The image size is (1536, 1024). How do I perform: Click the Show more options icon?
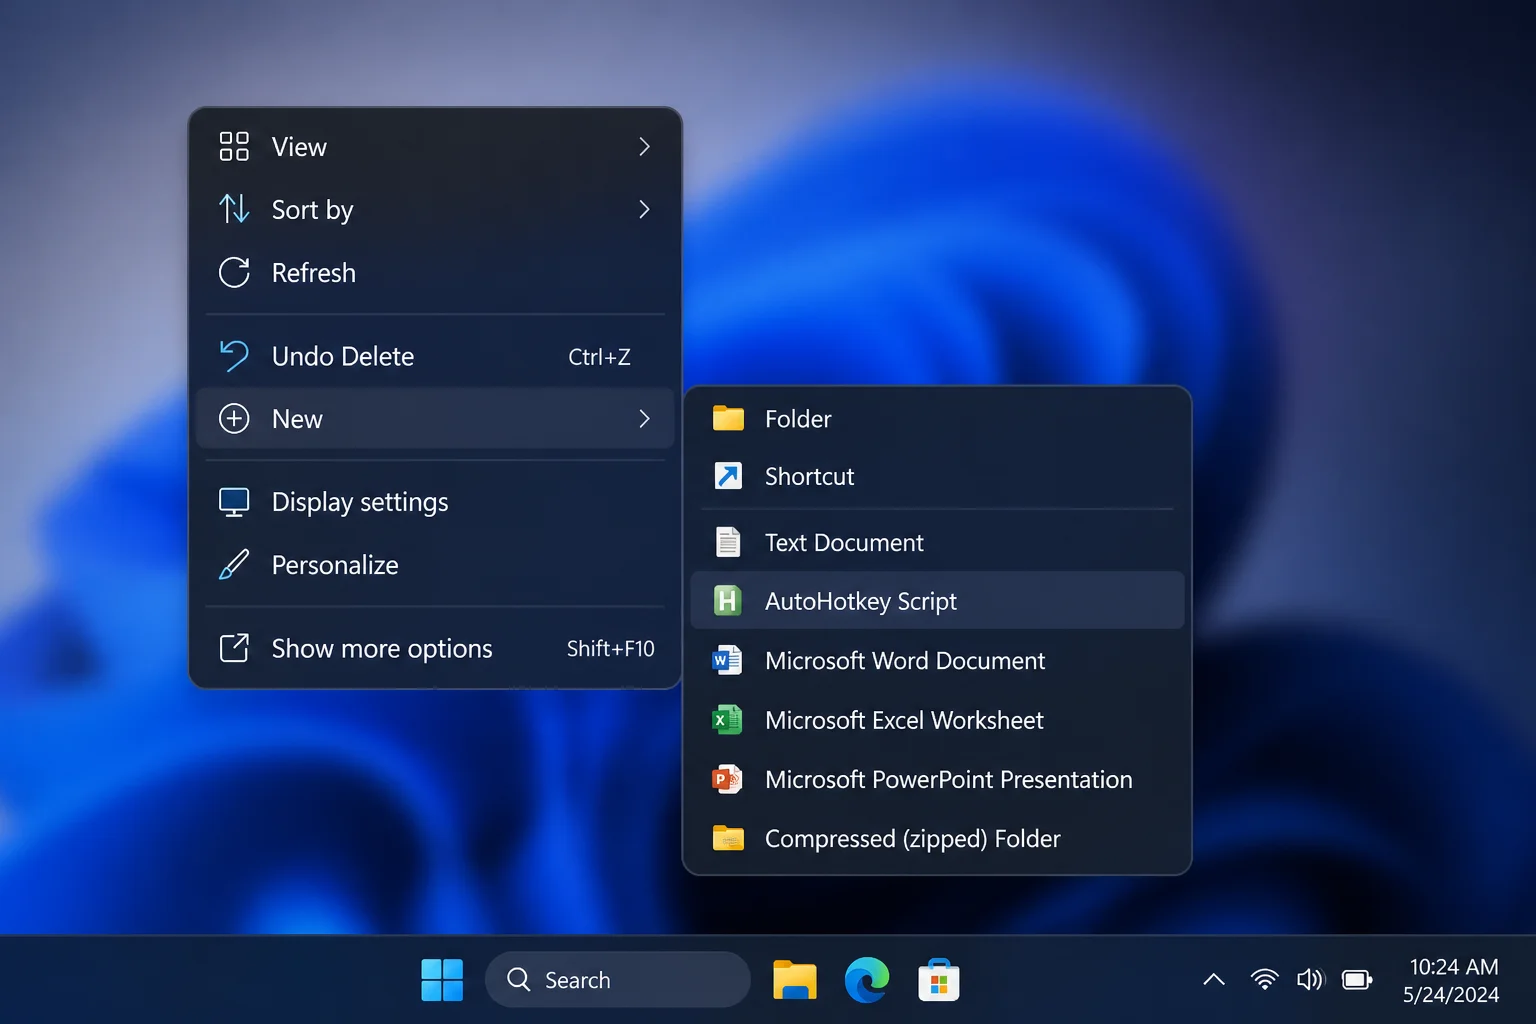coord(234,648)
